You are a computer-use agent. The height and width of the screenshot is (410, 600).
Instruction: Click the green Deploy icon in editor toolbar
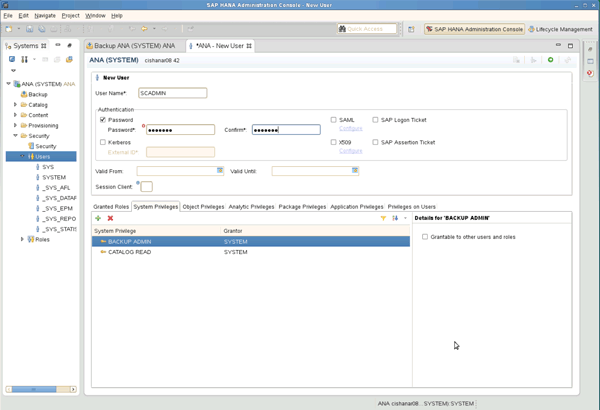pos(551,60)
